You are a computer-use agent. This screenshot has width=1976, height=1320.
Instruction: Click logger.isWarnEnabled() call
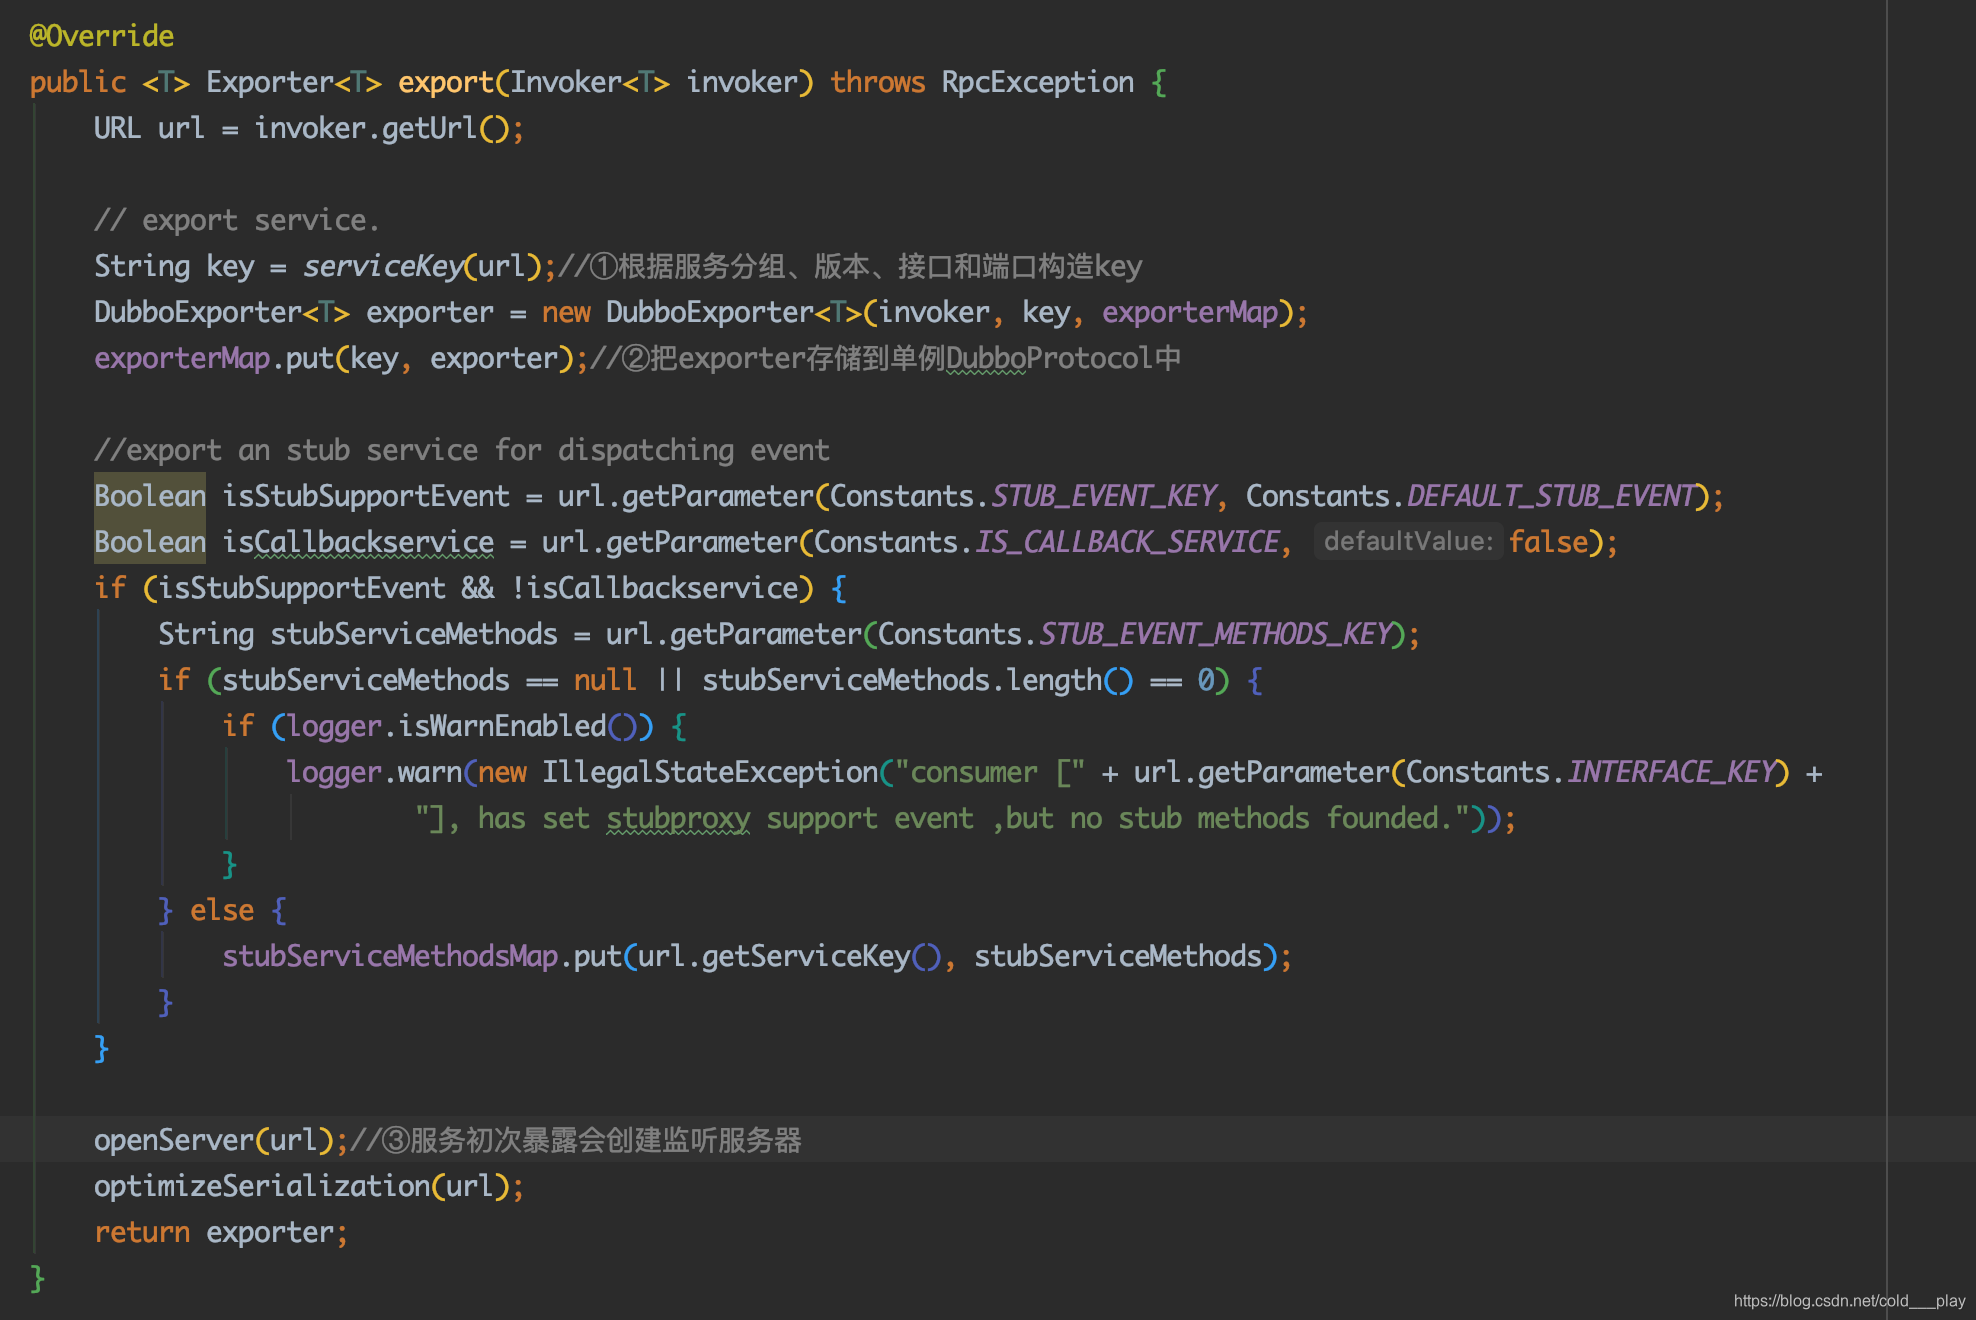click(462, 726)
